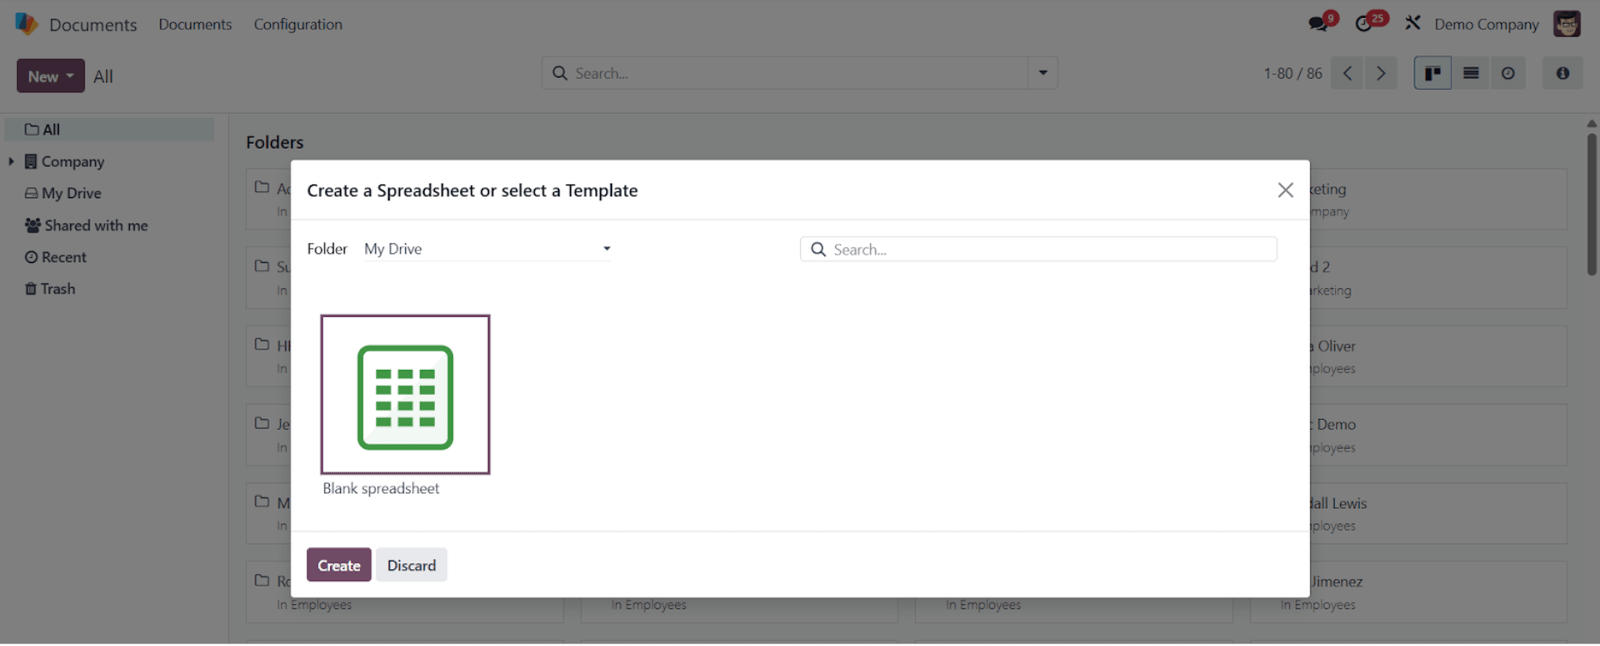This screenshot has height=646, width=1600.
Task: Switch to kanban view icon
Action: (1432, 73)
